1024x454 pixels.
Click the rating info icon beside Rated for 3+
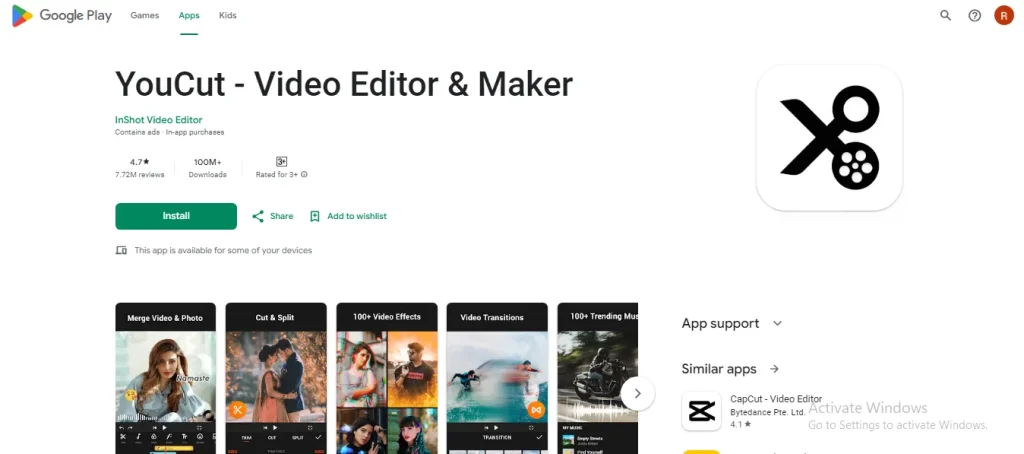coord(304,174)
